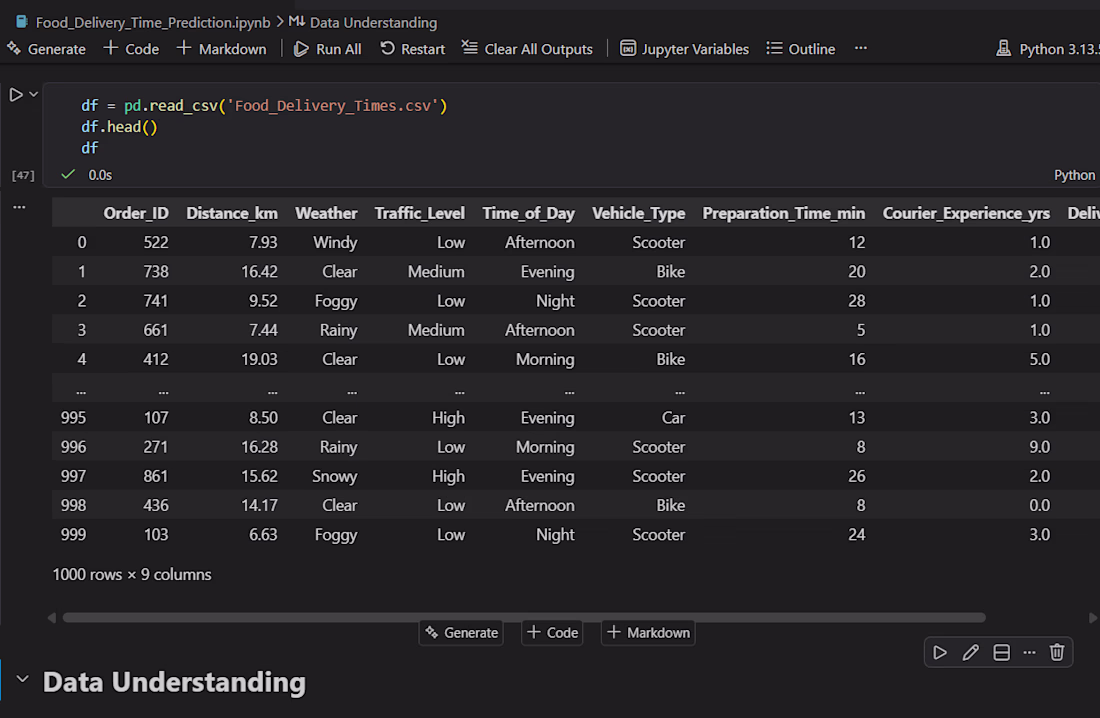The image size is (1100, 718).
Task: Clear All Outputs of the notebook
Action: coord(528,49)
